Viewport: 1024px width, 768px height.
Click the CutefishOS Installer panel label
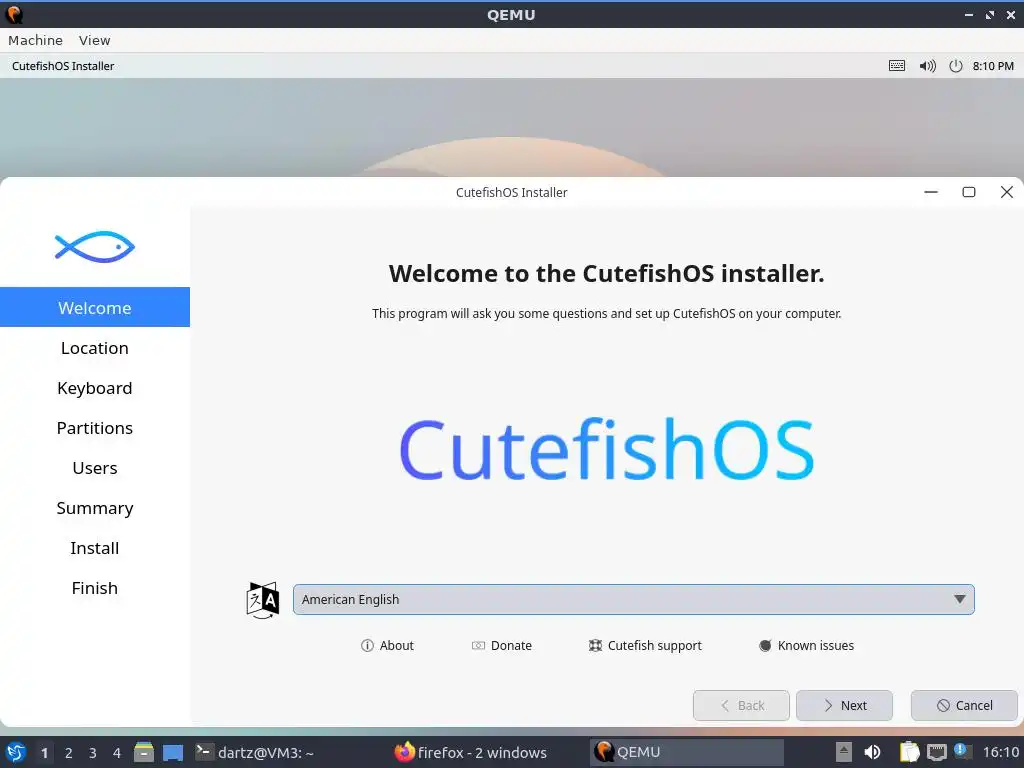coord(63,66)
